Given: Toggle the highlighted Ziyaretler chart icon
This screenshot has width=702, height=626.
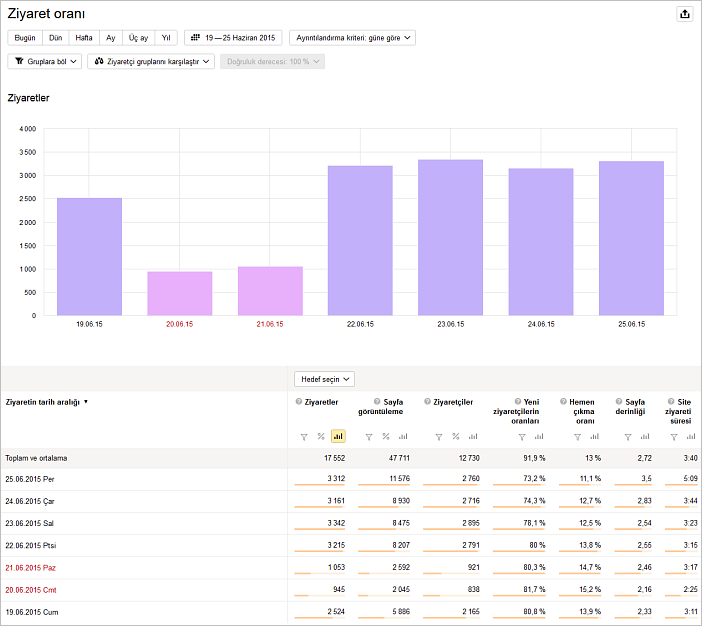Looking at the screenshot, I should pos(338,436).
